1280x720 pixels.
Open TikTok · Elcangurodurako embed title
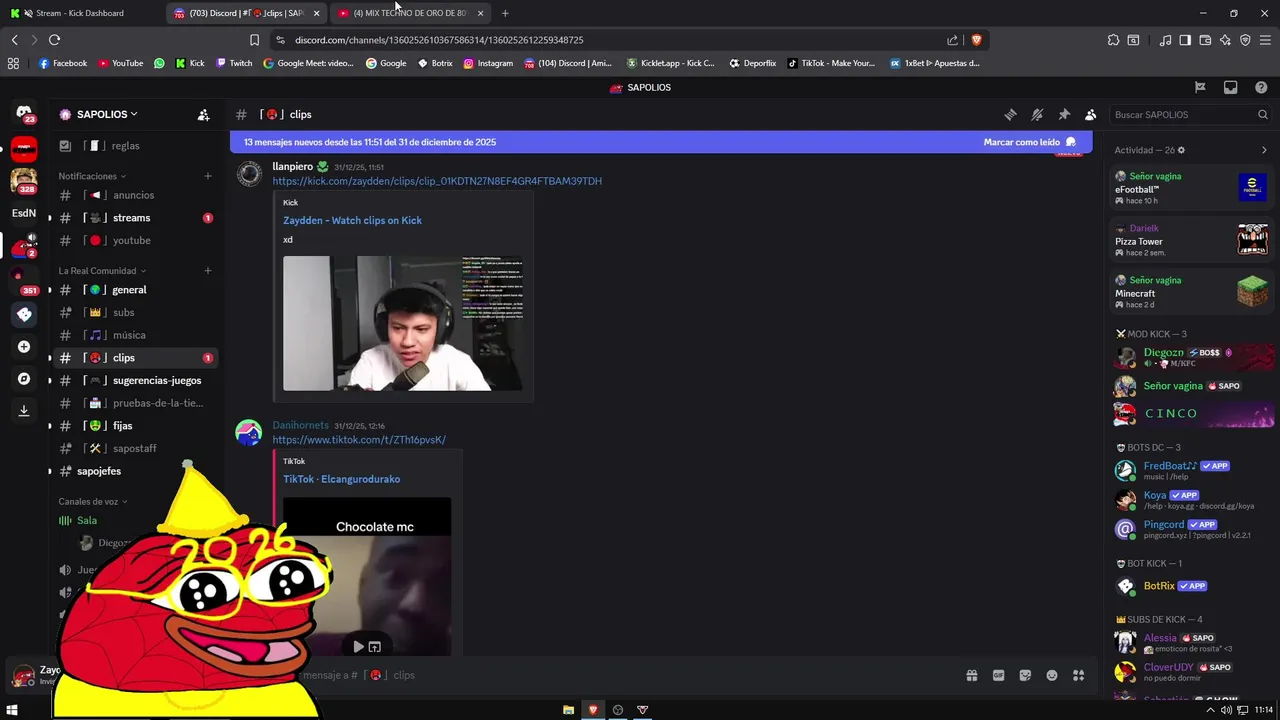click(341, 479)
